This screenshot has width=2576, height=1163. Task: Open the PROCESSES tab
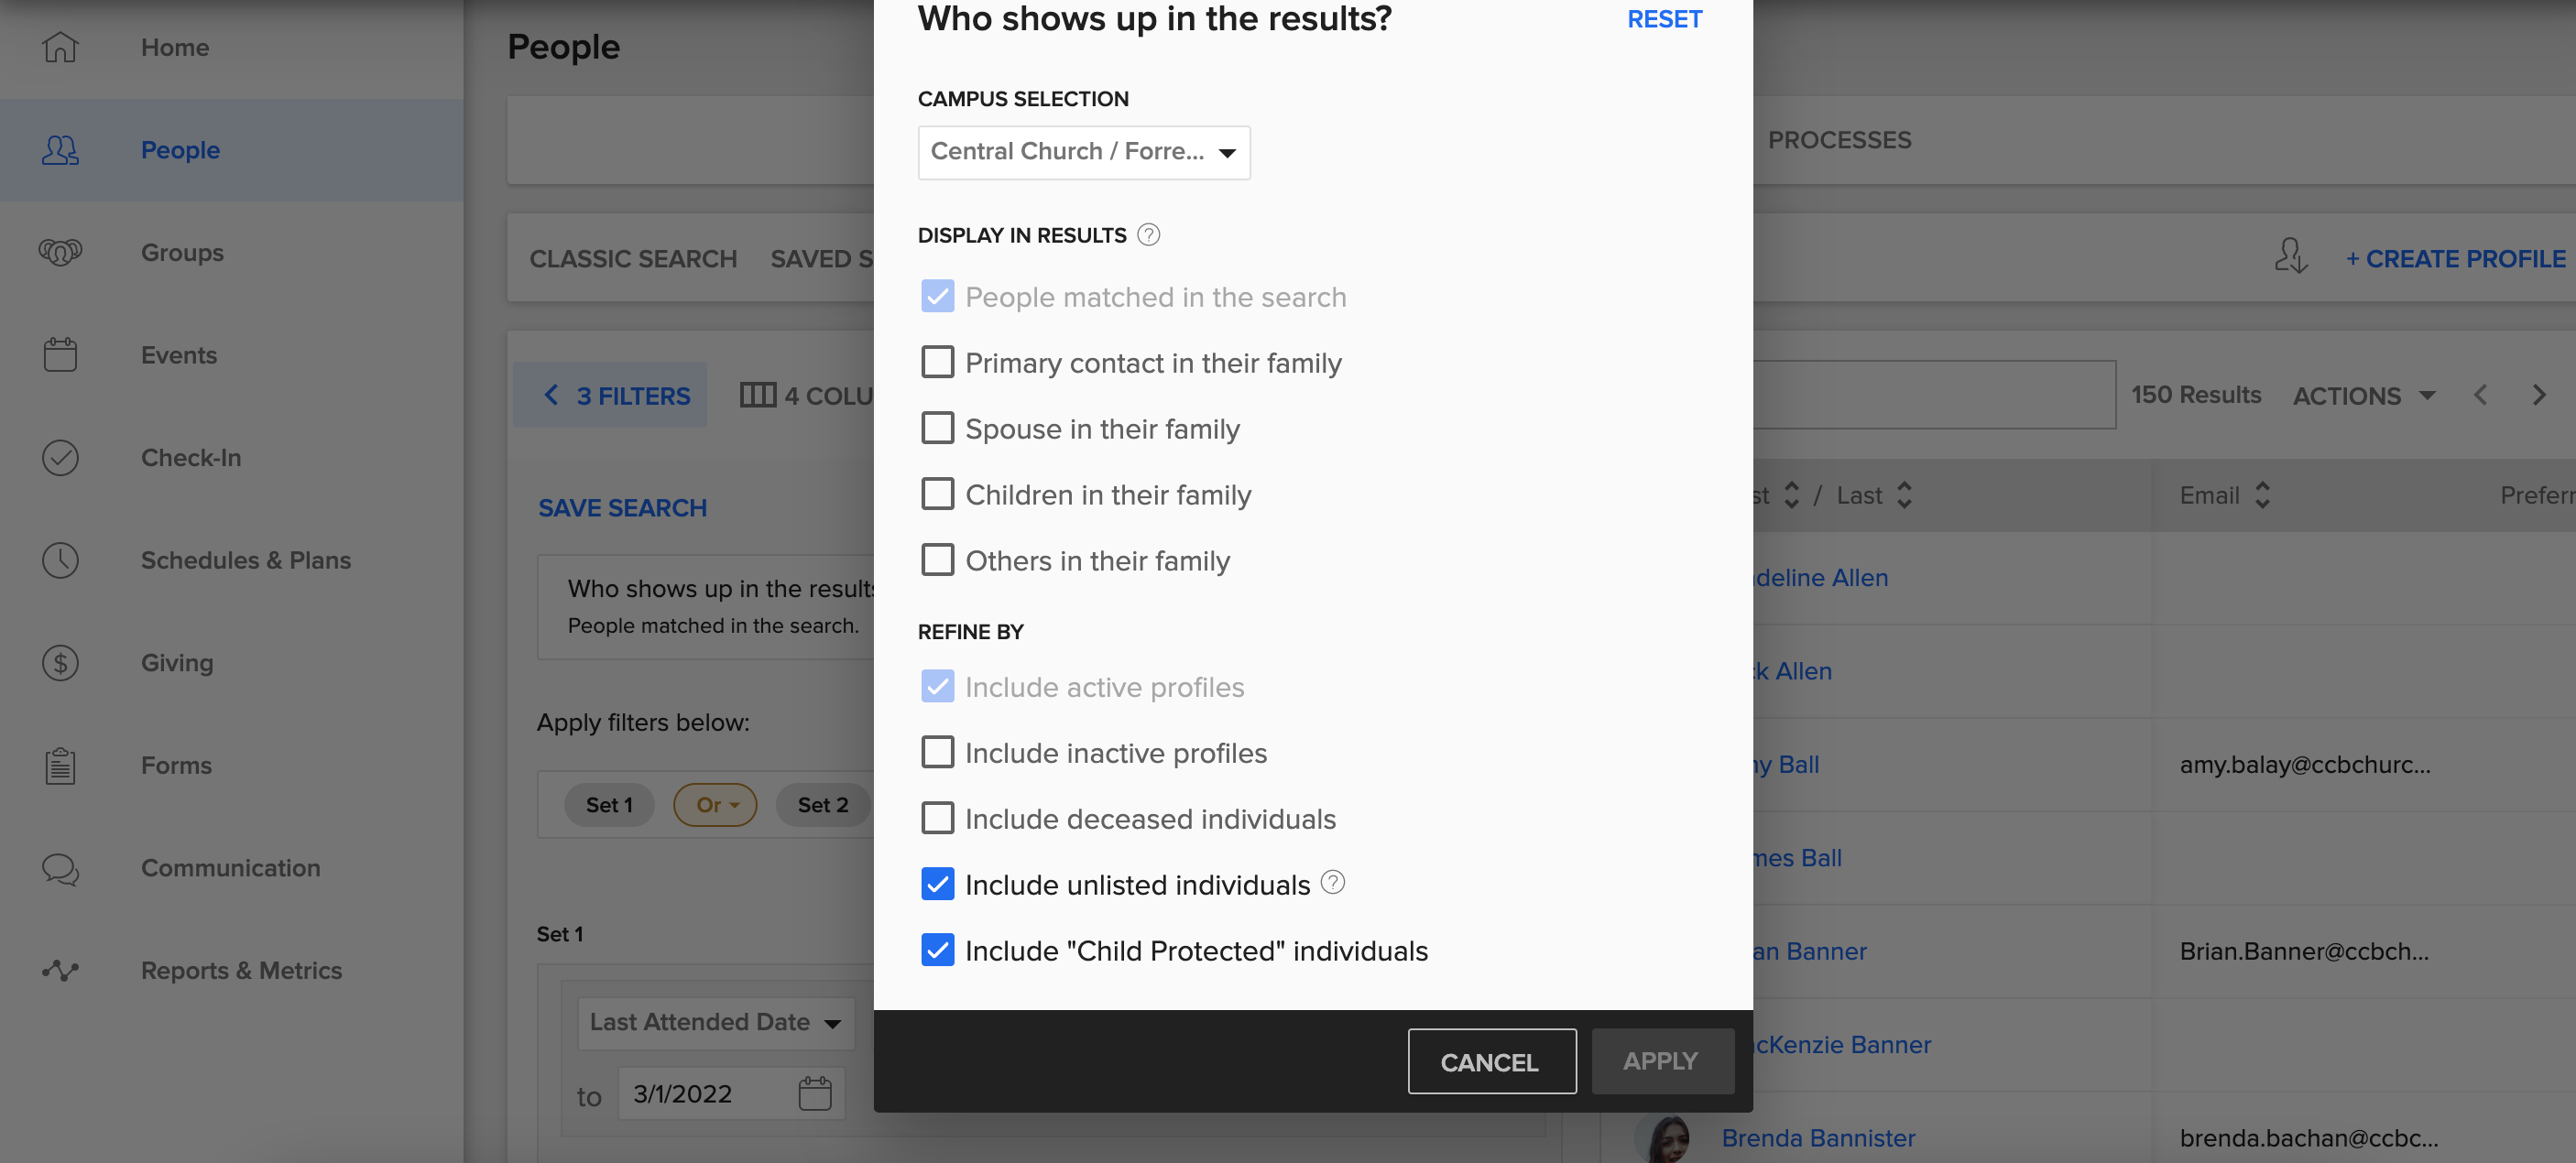click(x=1839, y=140)
